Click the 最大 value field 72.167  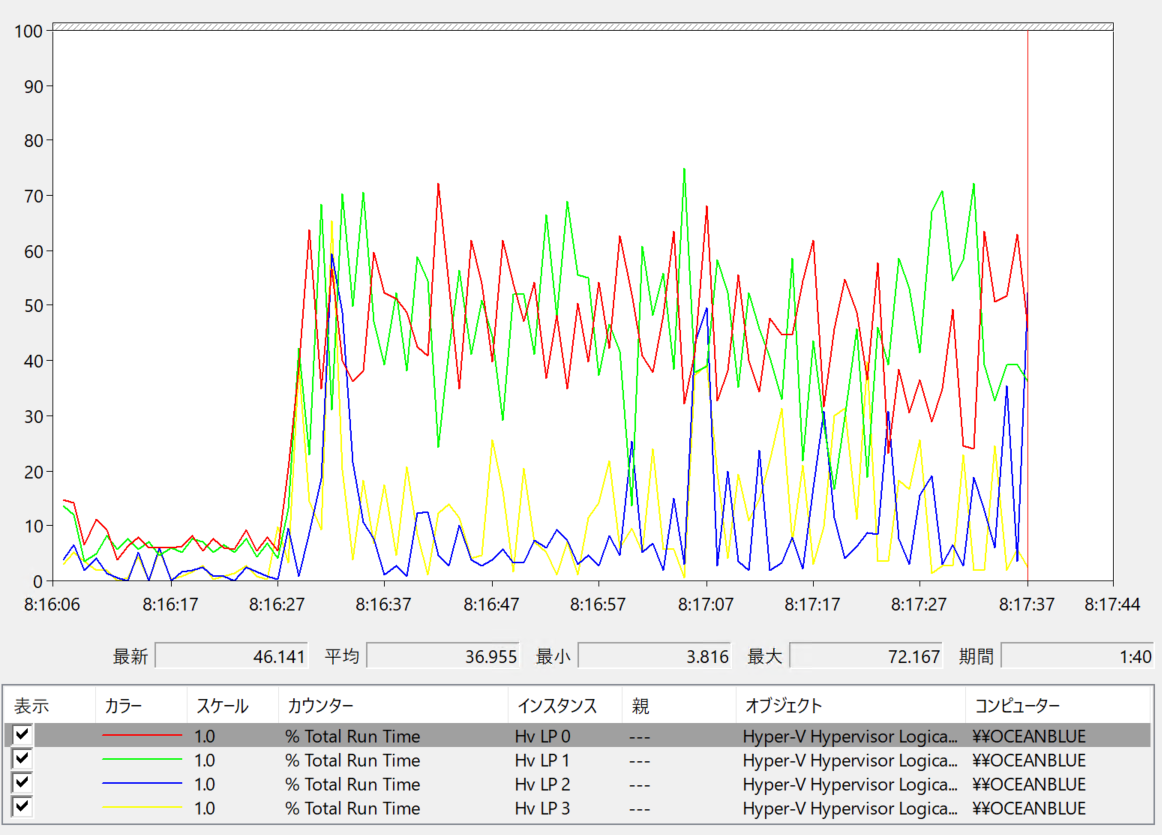866,656
